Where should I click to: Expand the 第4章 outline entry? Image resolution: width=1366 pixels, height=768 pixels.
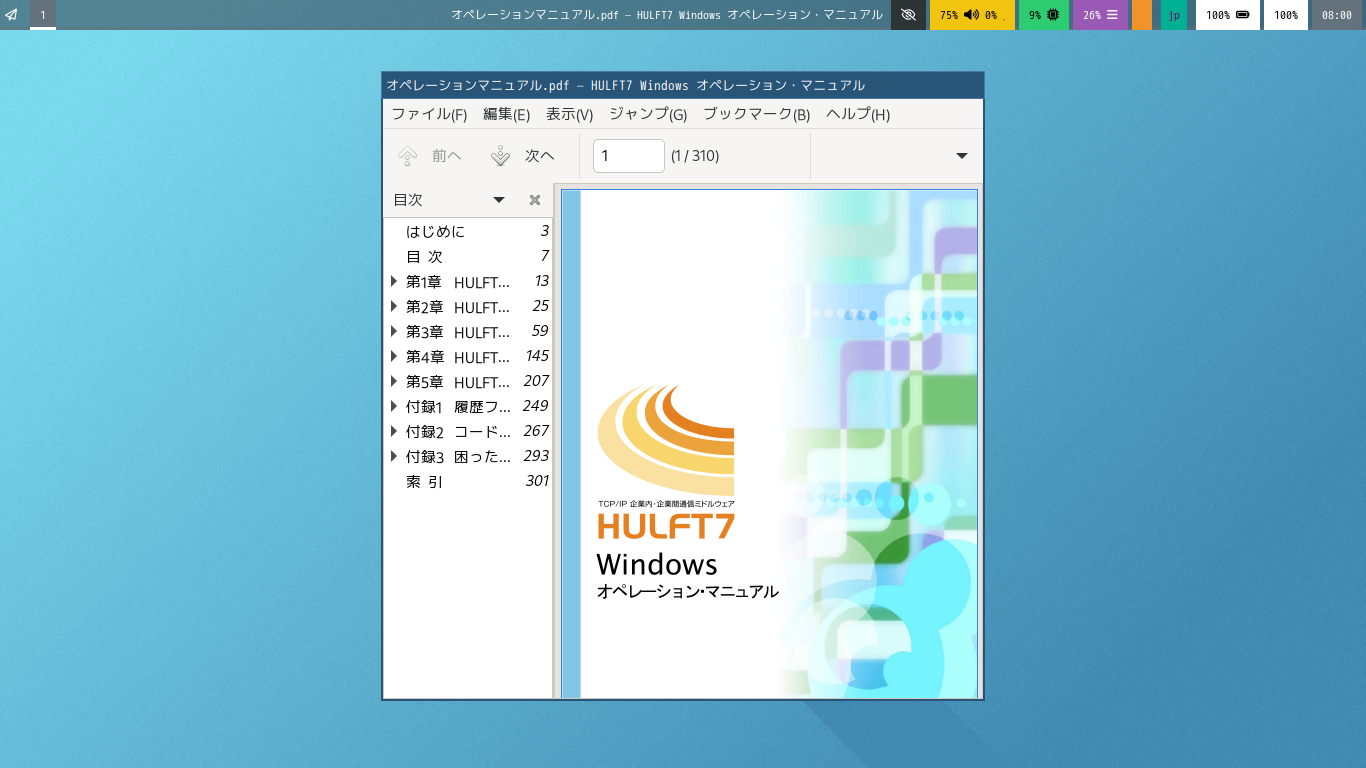pyautogui.click(x=394, y=356)
